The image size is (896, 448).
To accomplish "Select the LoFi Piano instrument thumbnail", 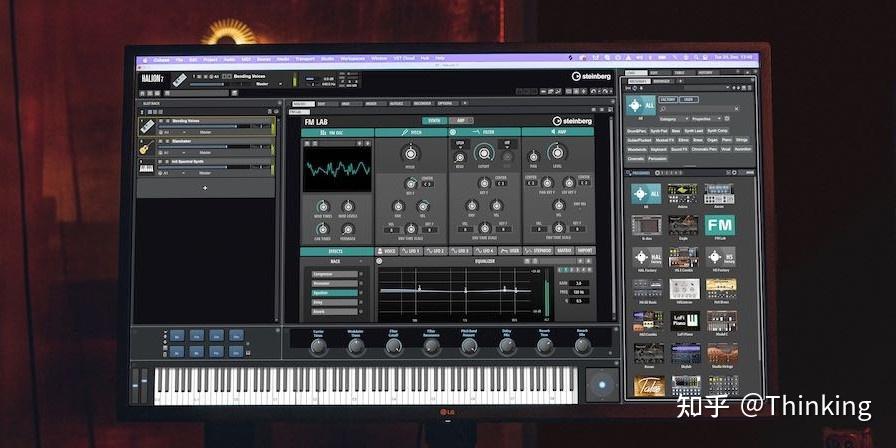I will pos(685,323).
